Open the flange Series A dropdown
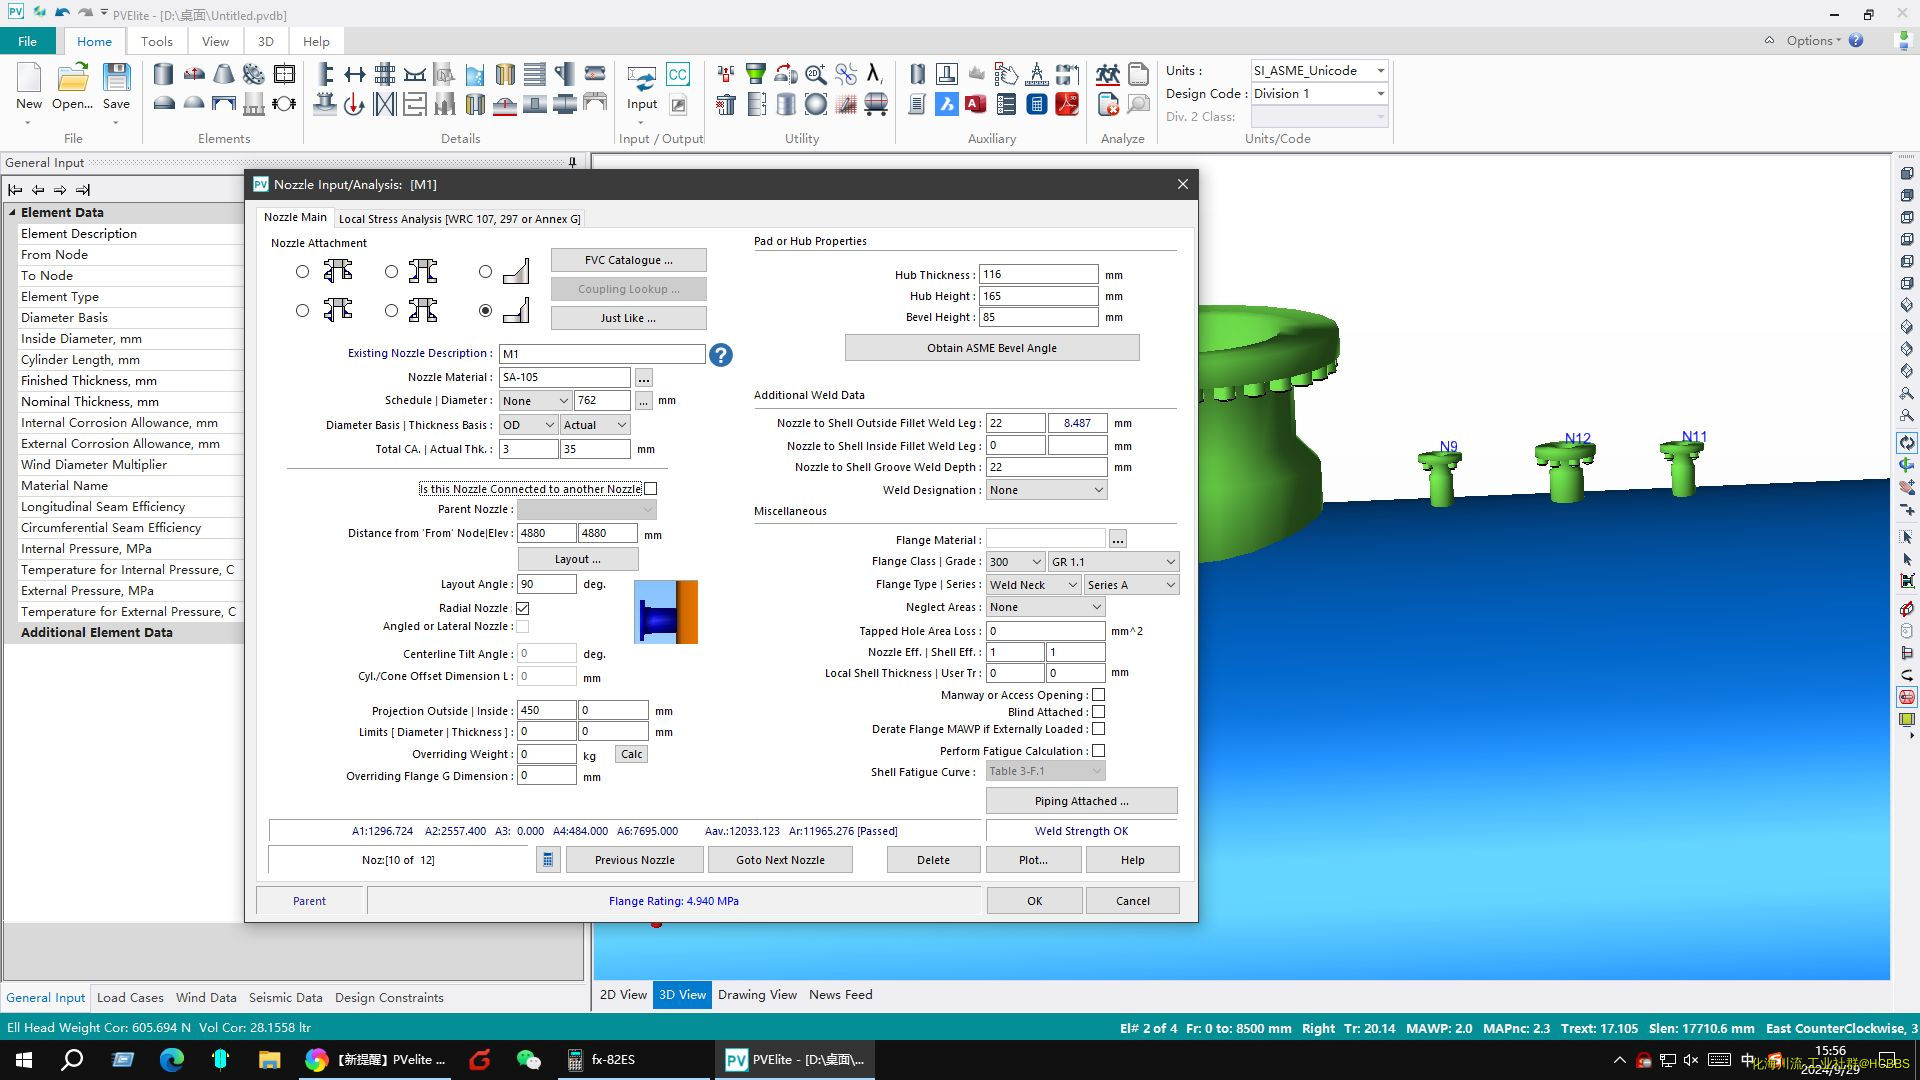Image resolution: width=1920 pixels, height=1080 pixels. 1131,585
